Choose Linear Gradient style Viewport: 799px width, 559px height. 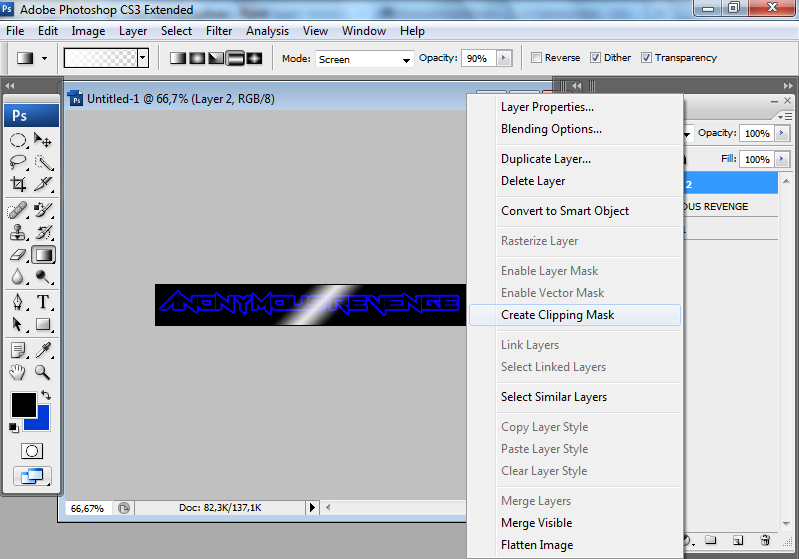177,58
